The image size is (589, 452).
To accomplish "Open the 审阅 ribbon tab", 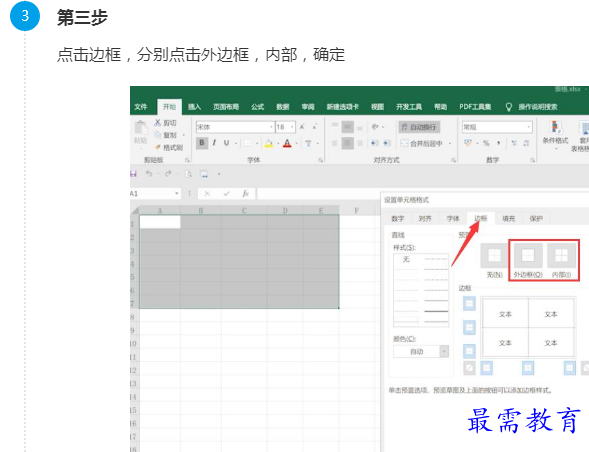I will 308,107.
